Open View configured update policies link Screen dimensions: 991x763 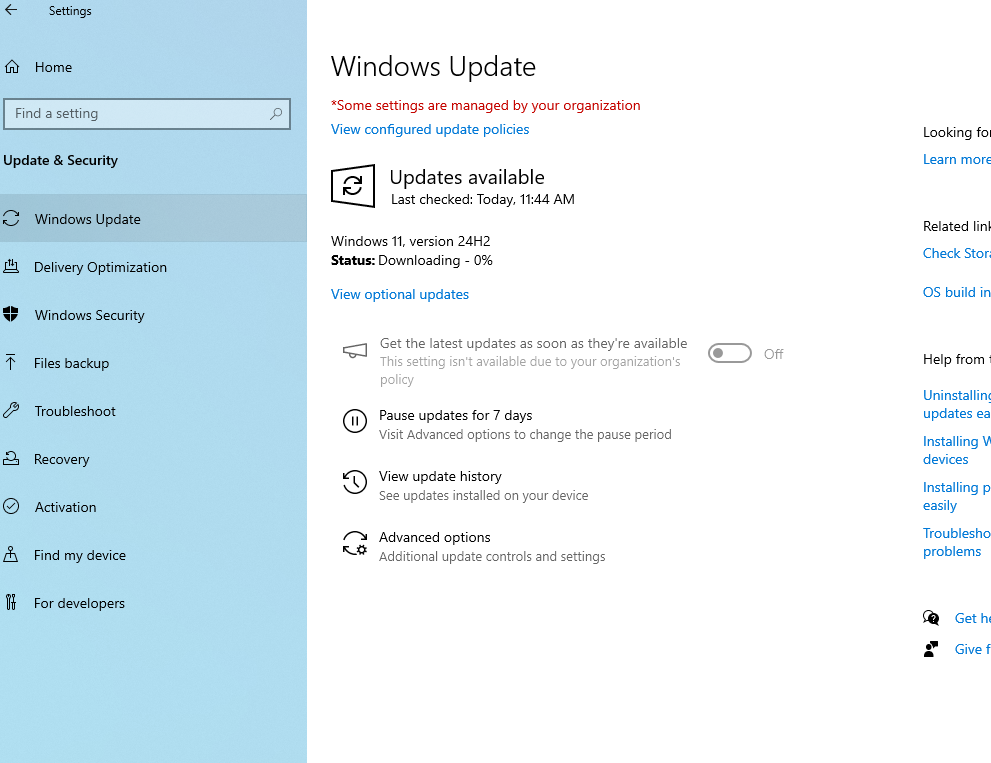pos(430,129)
